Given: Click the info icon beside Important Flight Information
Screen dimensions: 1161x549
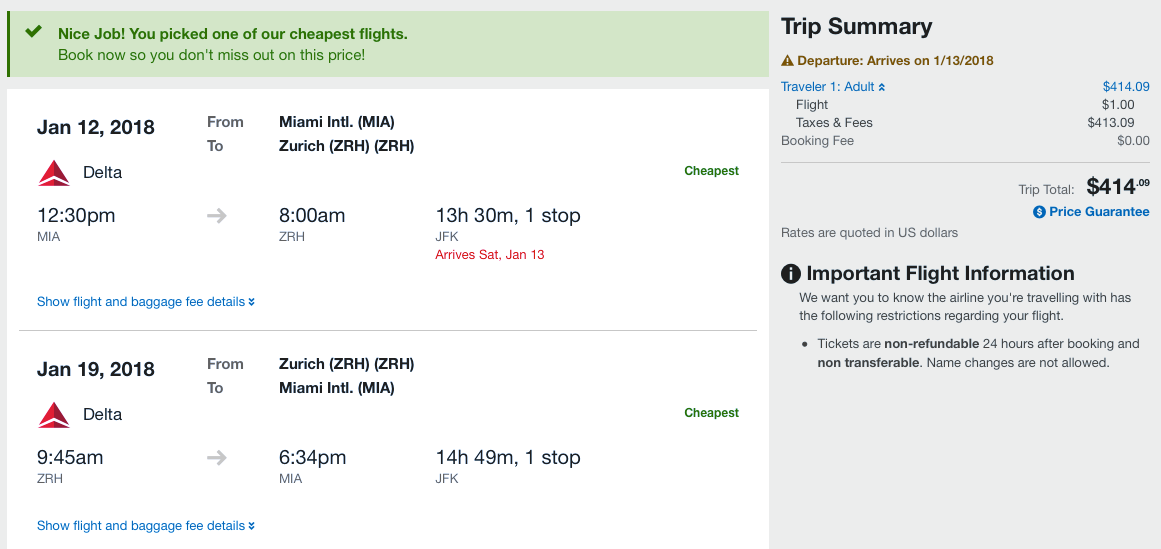Looking at the screenshot, I should pos(791,274).
